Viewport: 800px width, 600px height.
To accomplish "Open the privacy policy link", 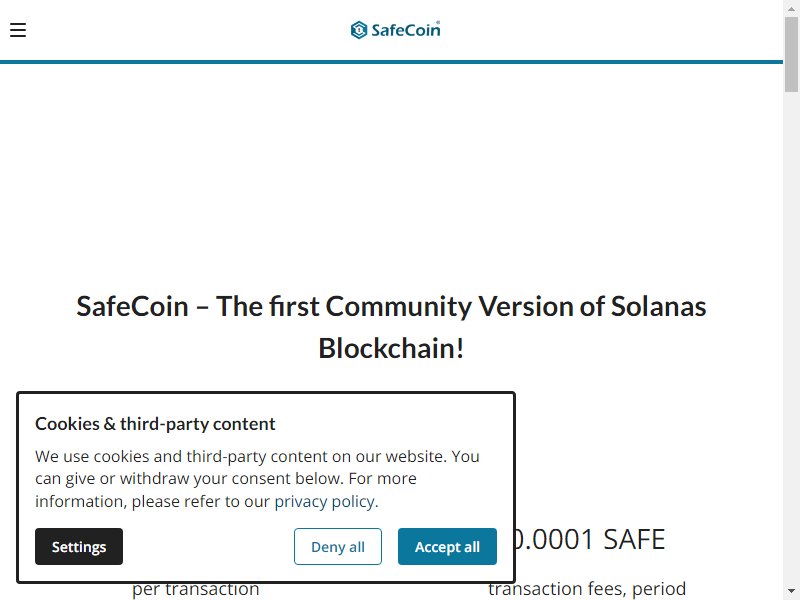I will pyautogui.click(x=324, y=502).
